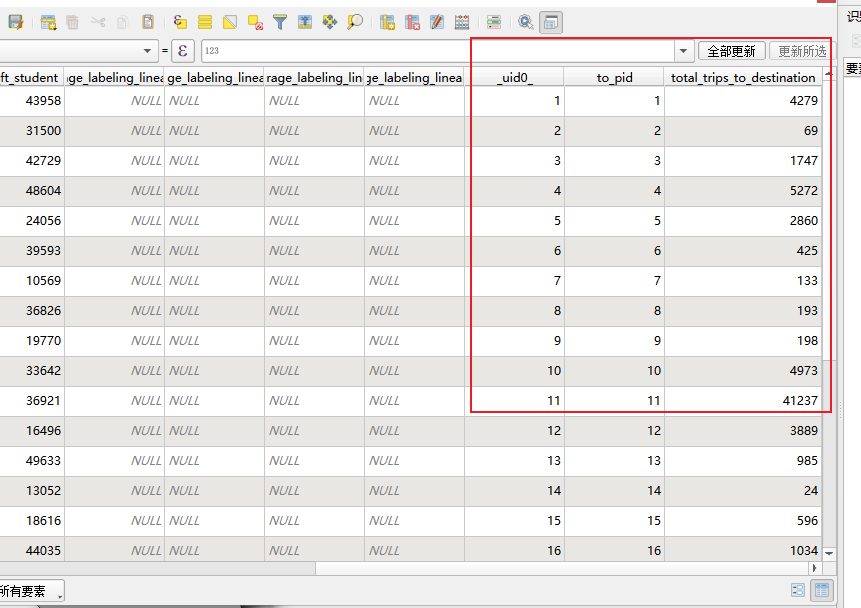Toggle dock attribute table button
Viewport: 861px width, 608px height.
[x=551, y=22]
